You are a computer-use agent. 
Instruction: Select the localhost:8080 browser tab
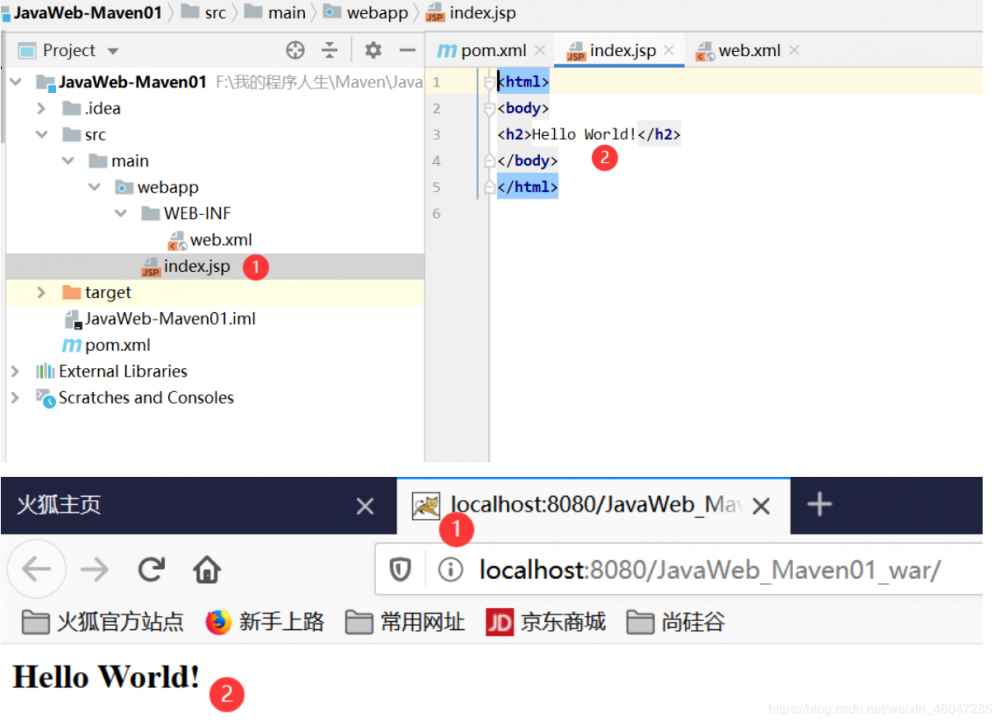pyautogui.click(x=593, y=505)
